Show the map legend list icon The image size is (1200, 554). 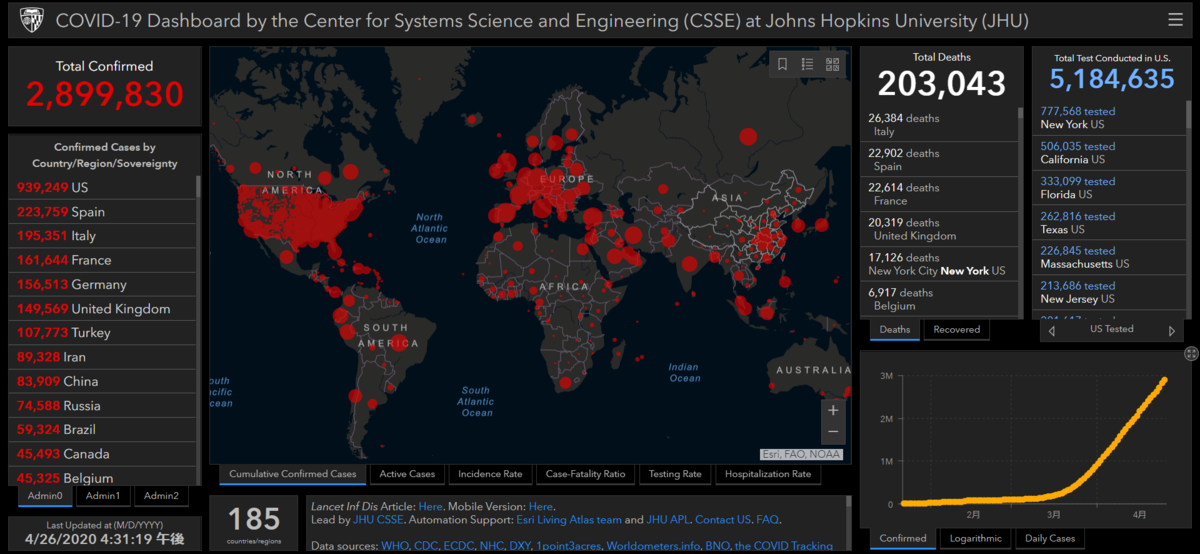[808, 64]
